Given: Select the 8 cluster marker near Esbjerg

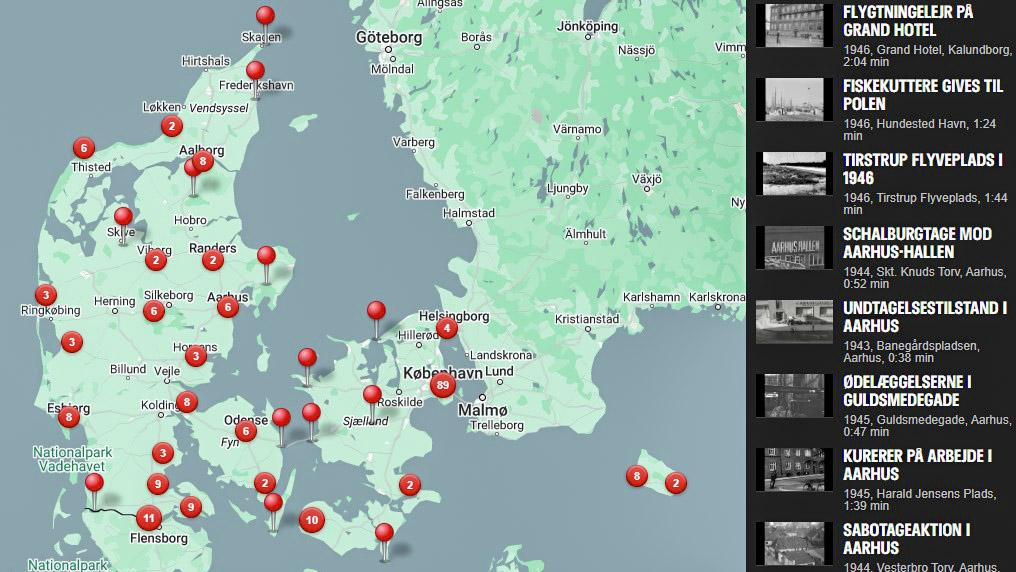Looking at the screenshot, I should (68, 417).
